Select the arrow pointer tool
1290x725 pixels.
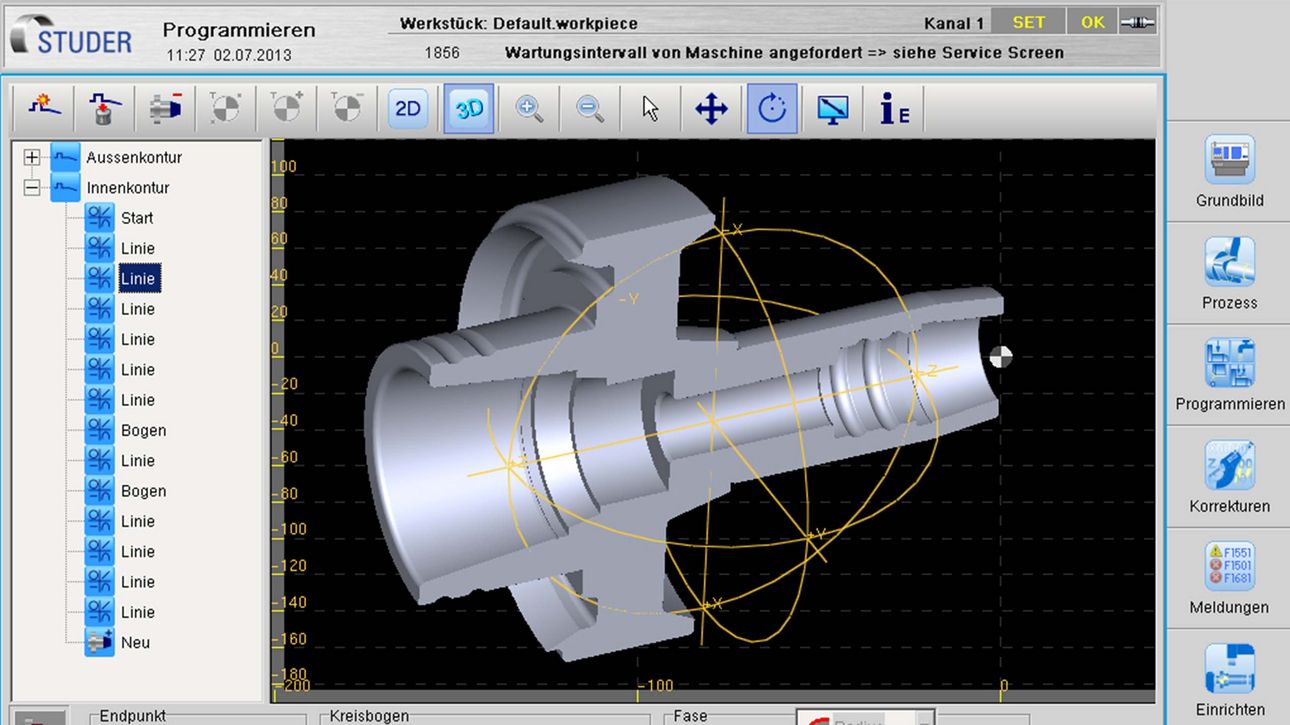tap(651, 109)
